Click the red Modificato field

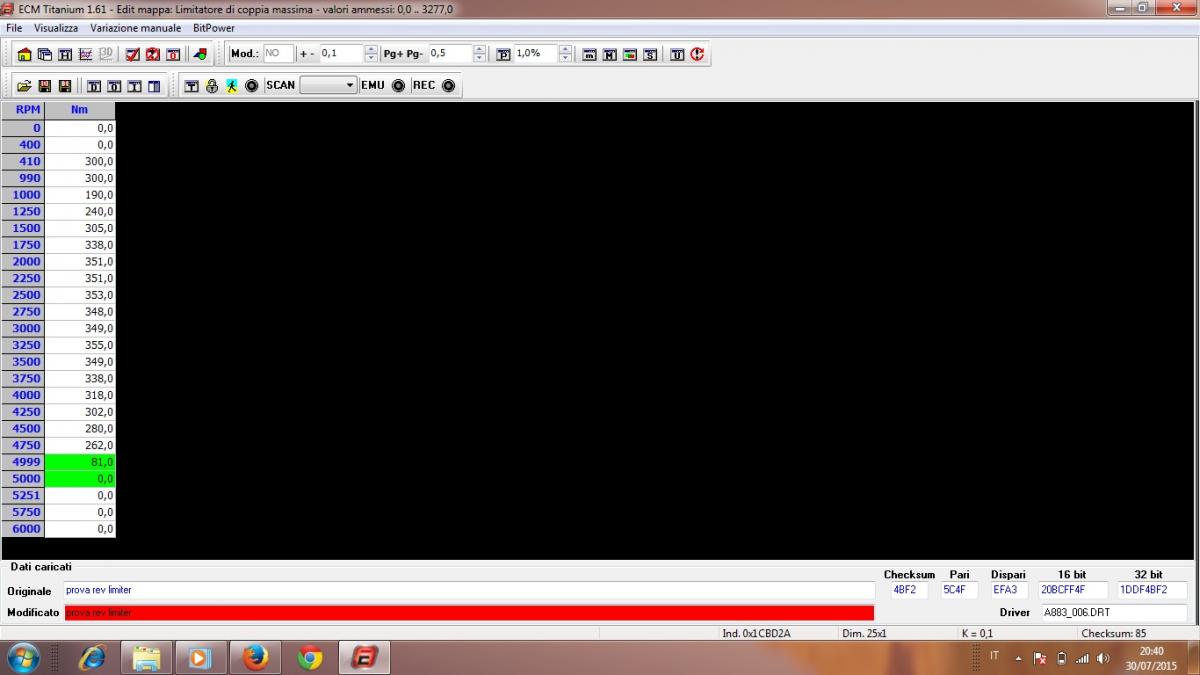[x=469, y=612]
